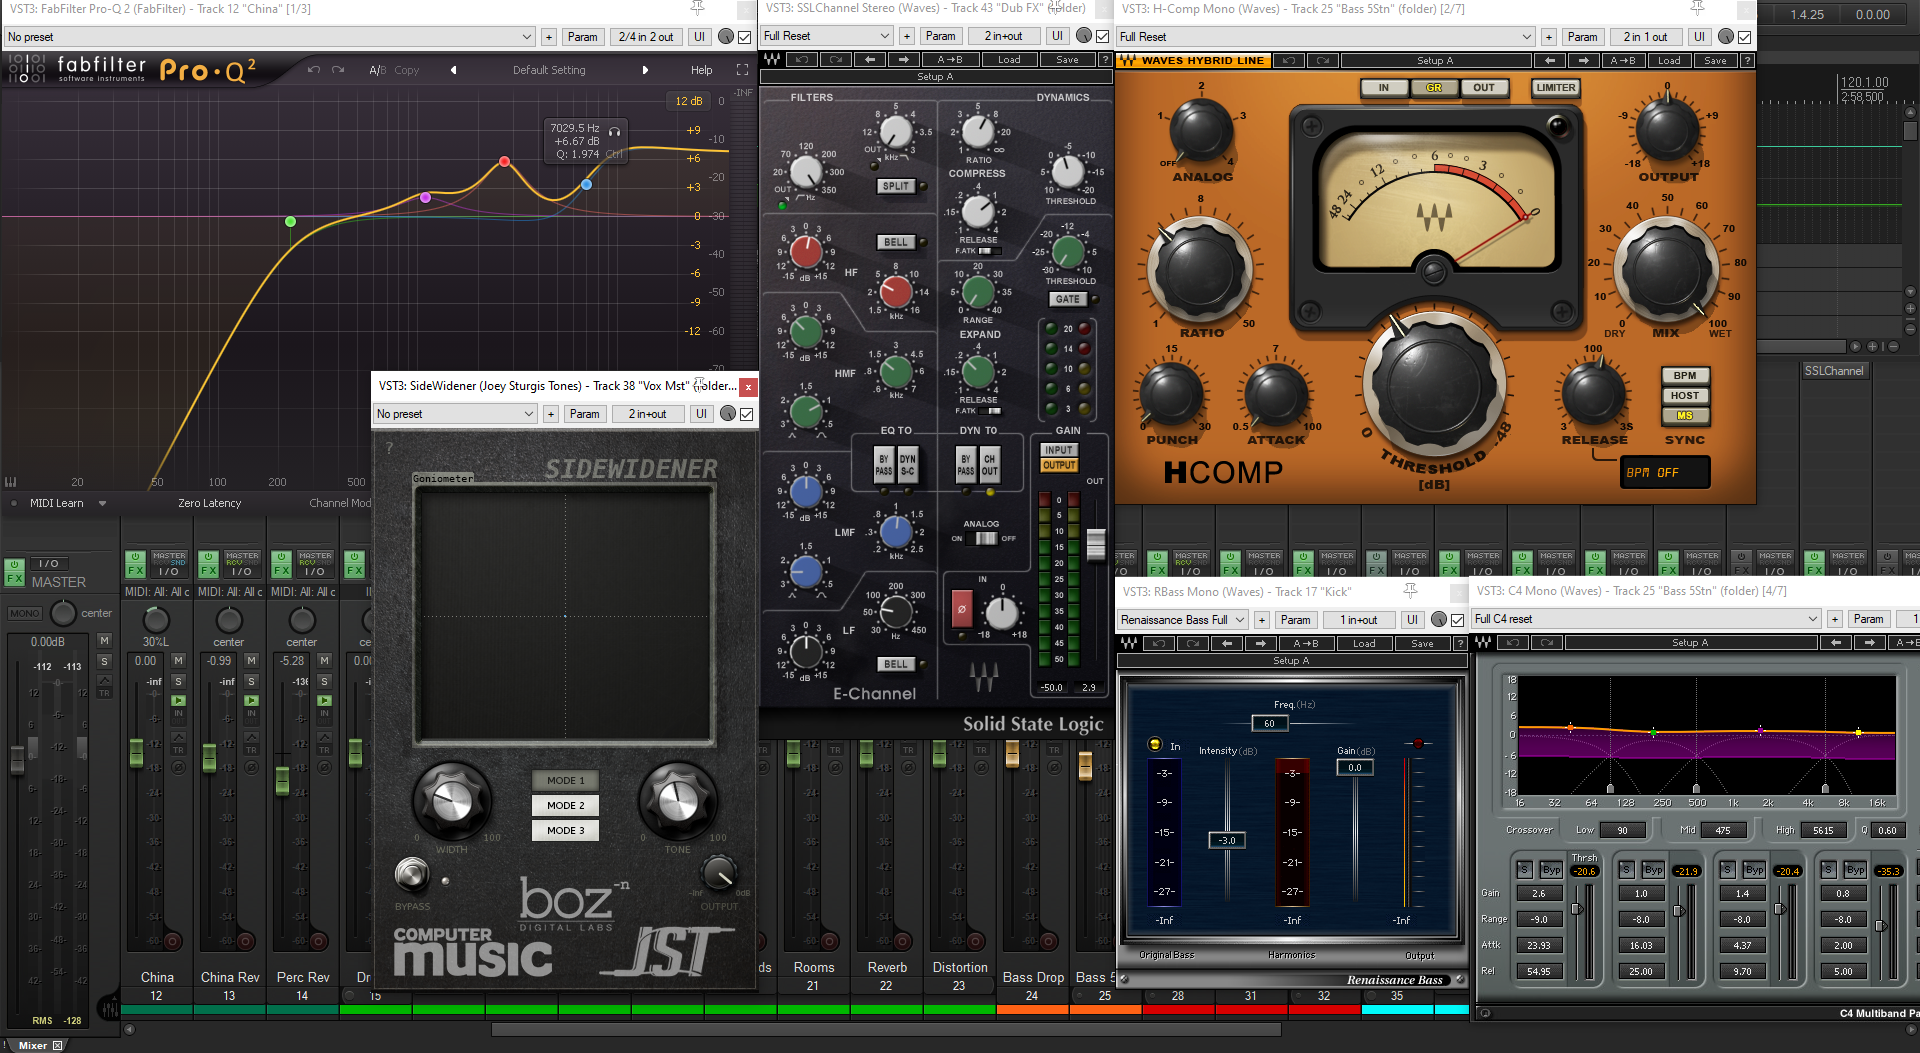Pin the RBass plugin window
Screen dimensions: 1920x1053
point(1410,591)
